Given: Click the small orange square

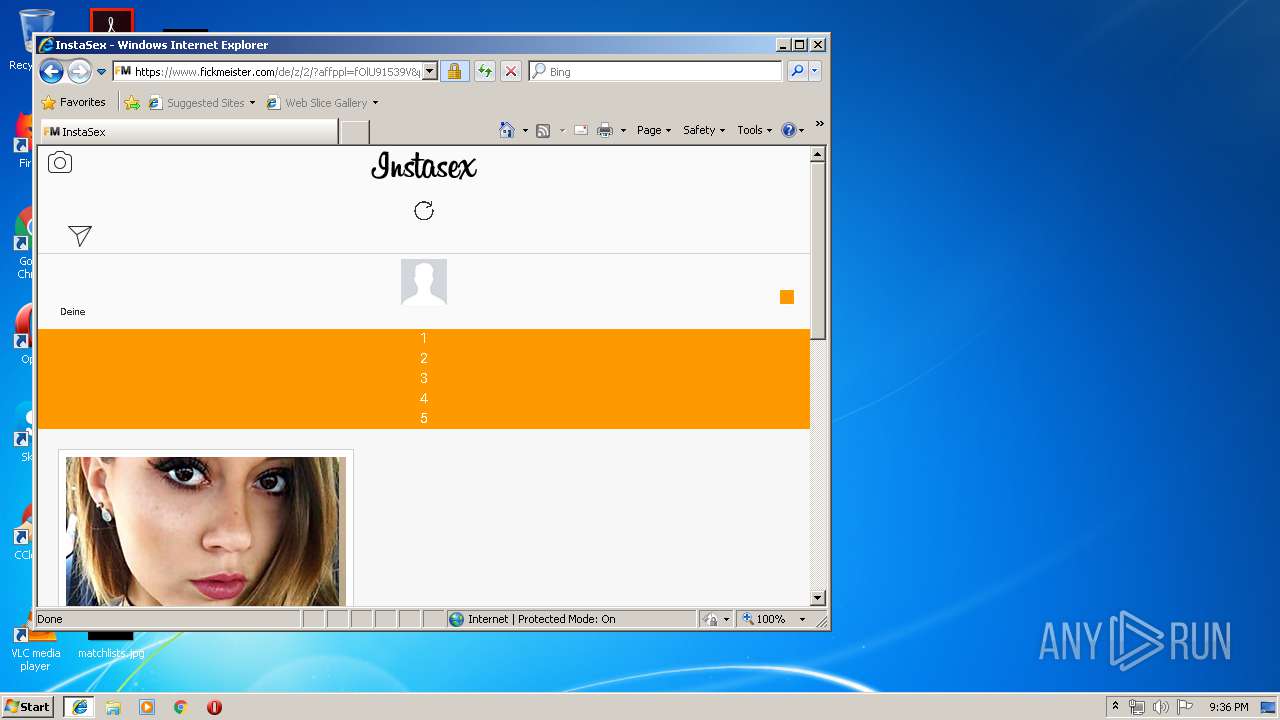Looking at the screenshot, I should (787, 297).
